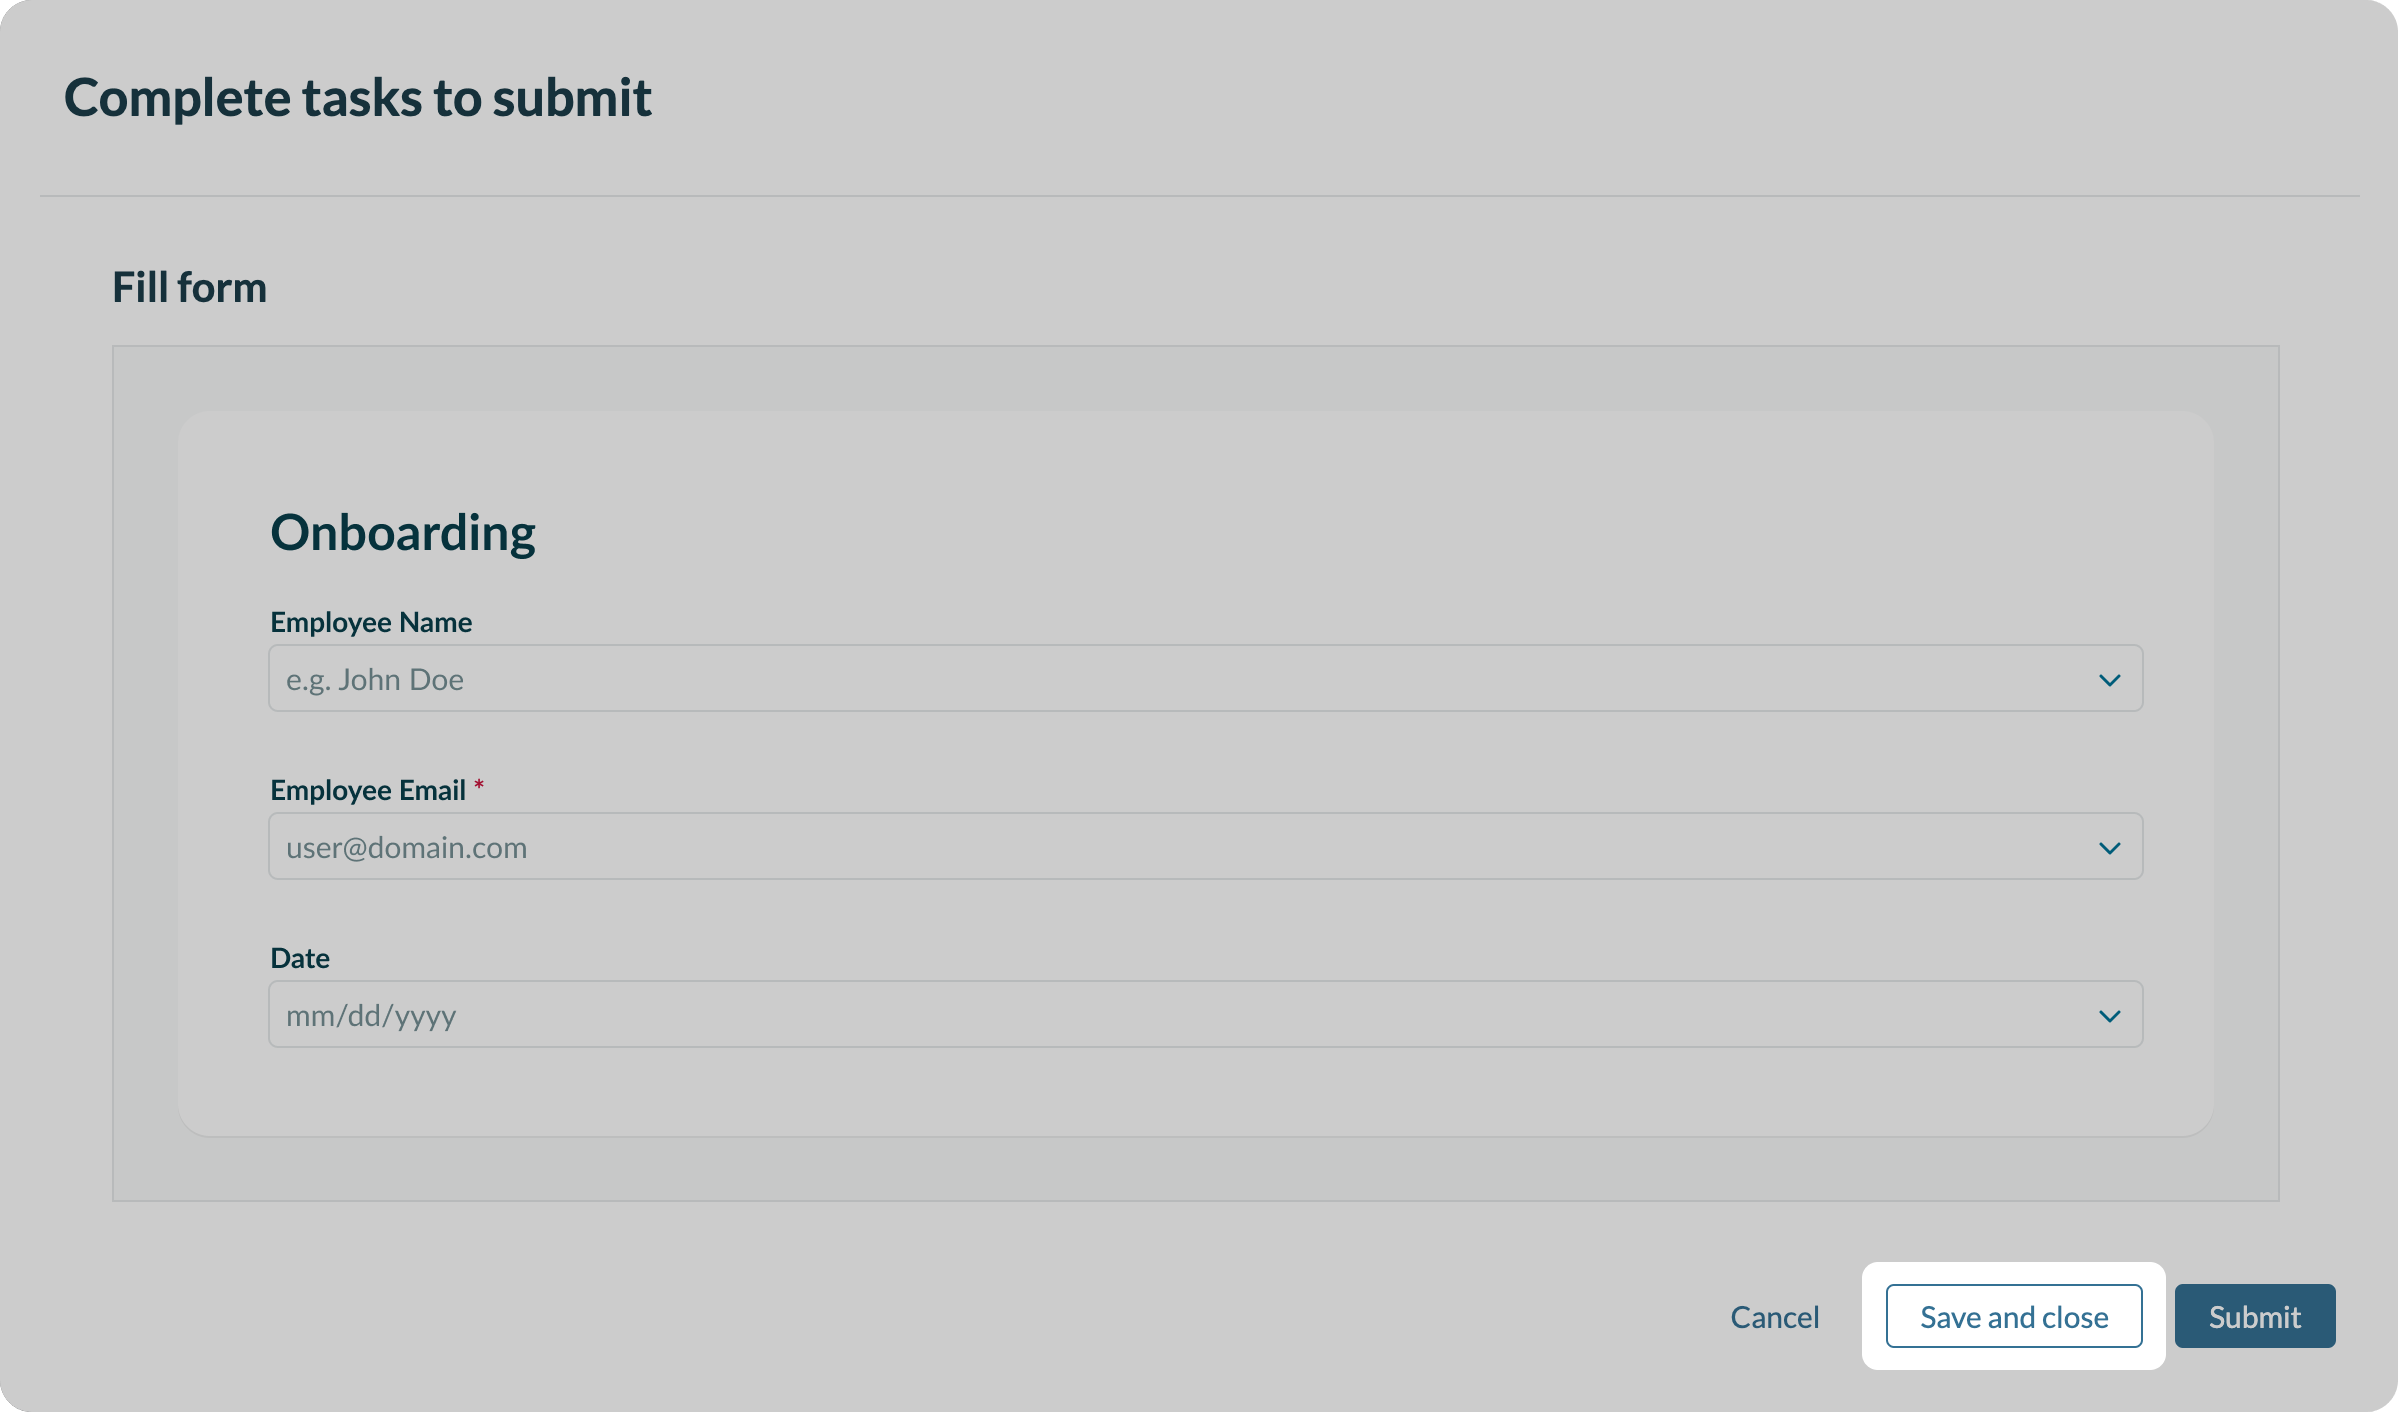Click the Employee Email label text
The width and height of the screenshot is (2398, 1412).
click(x=367, y=790)
